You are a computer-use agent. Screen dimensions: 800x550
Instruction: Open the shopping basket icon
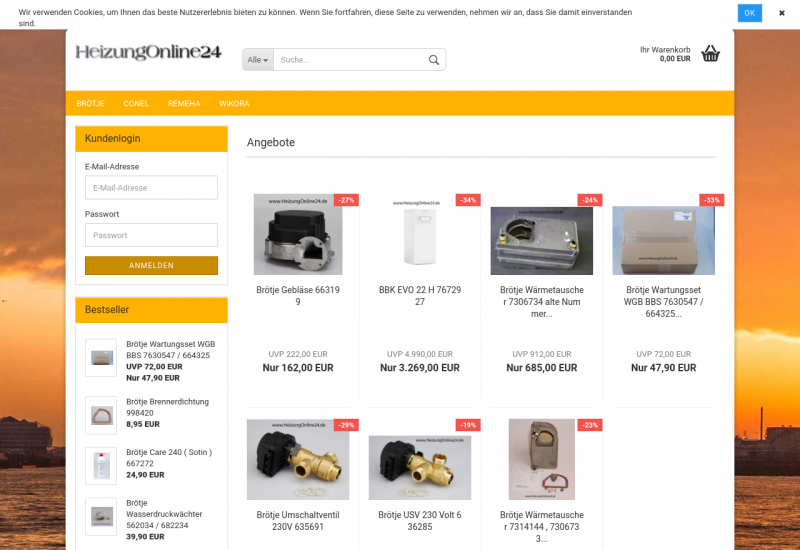coord(710,54)
